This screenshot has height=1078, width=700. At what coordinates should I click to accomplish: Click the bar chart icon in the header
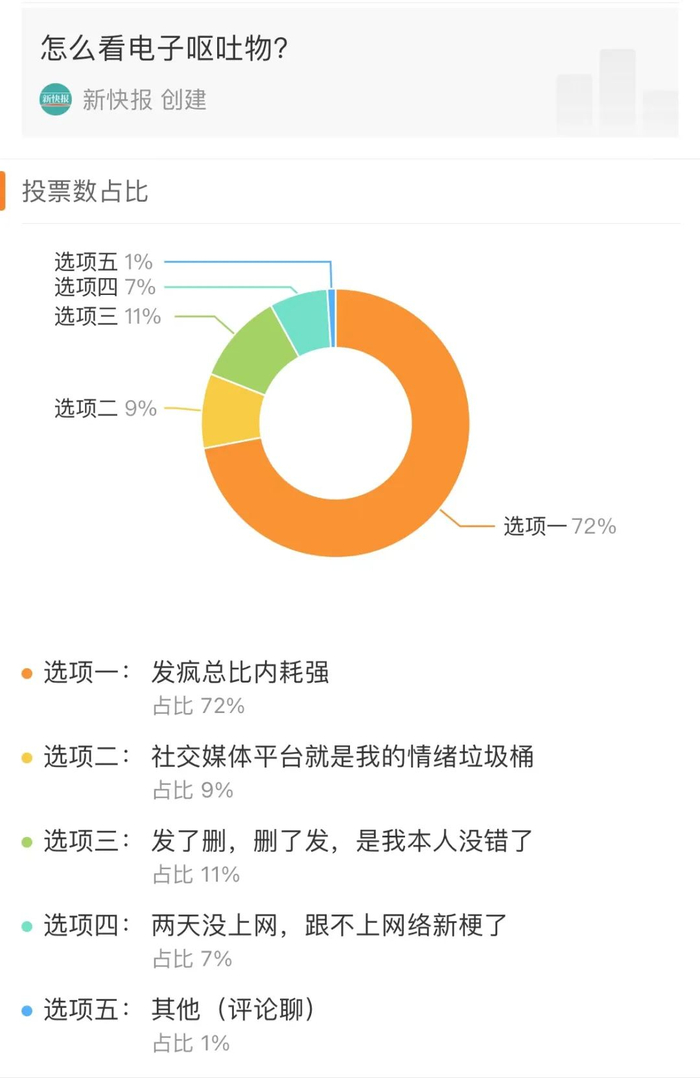pos(617,90)
